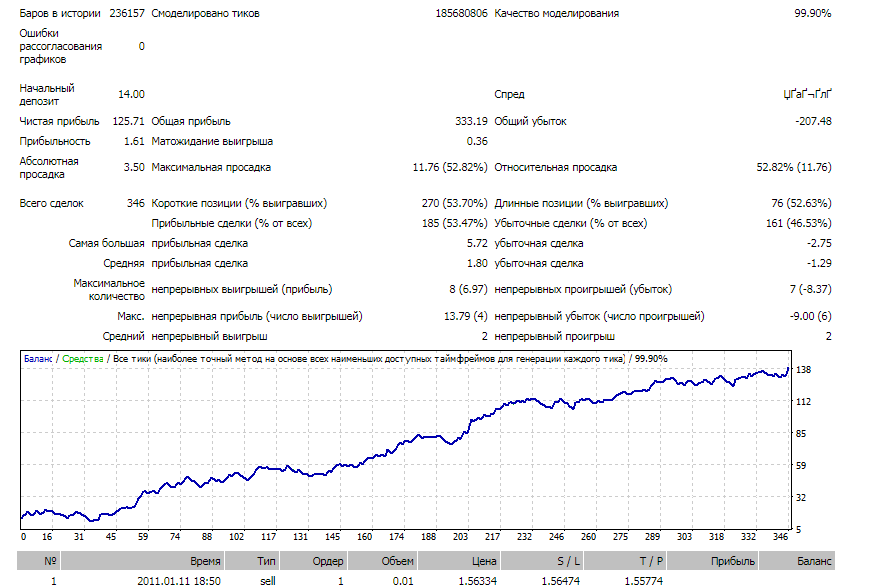Click the absolute drawdown value '3.50'

pyautogui.click(x=134, y=167)
